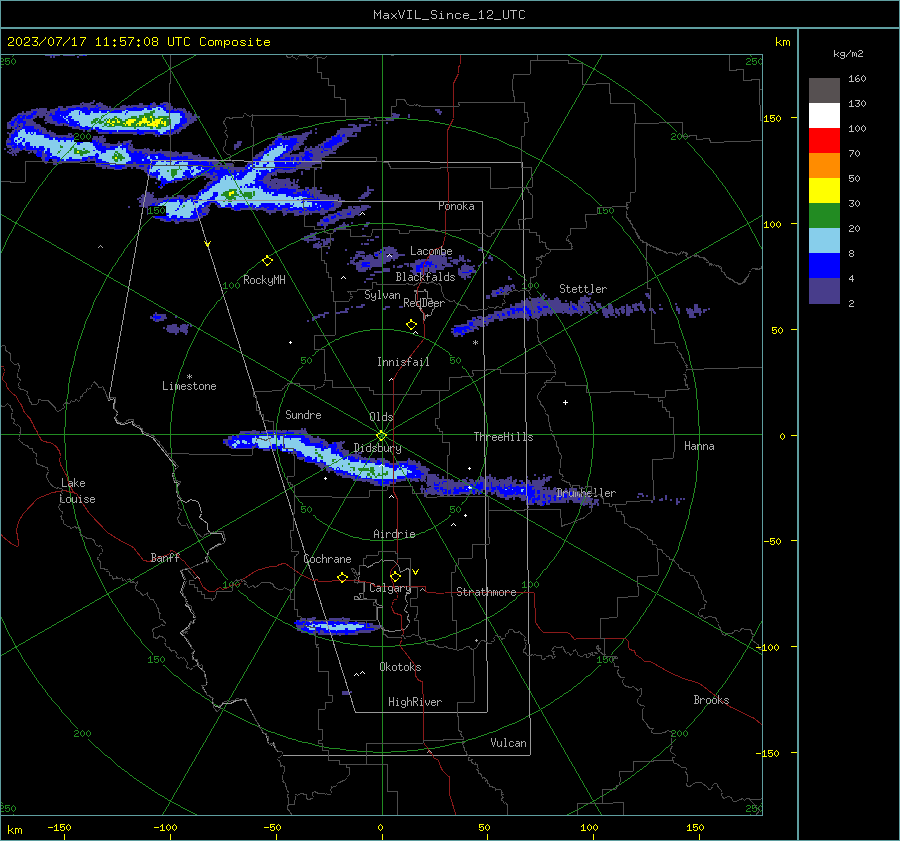Screen dimensions: 900x841
Task: Click the Sylvan label
Action: (x=382, y=295)
